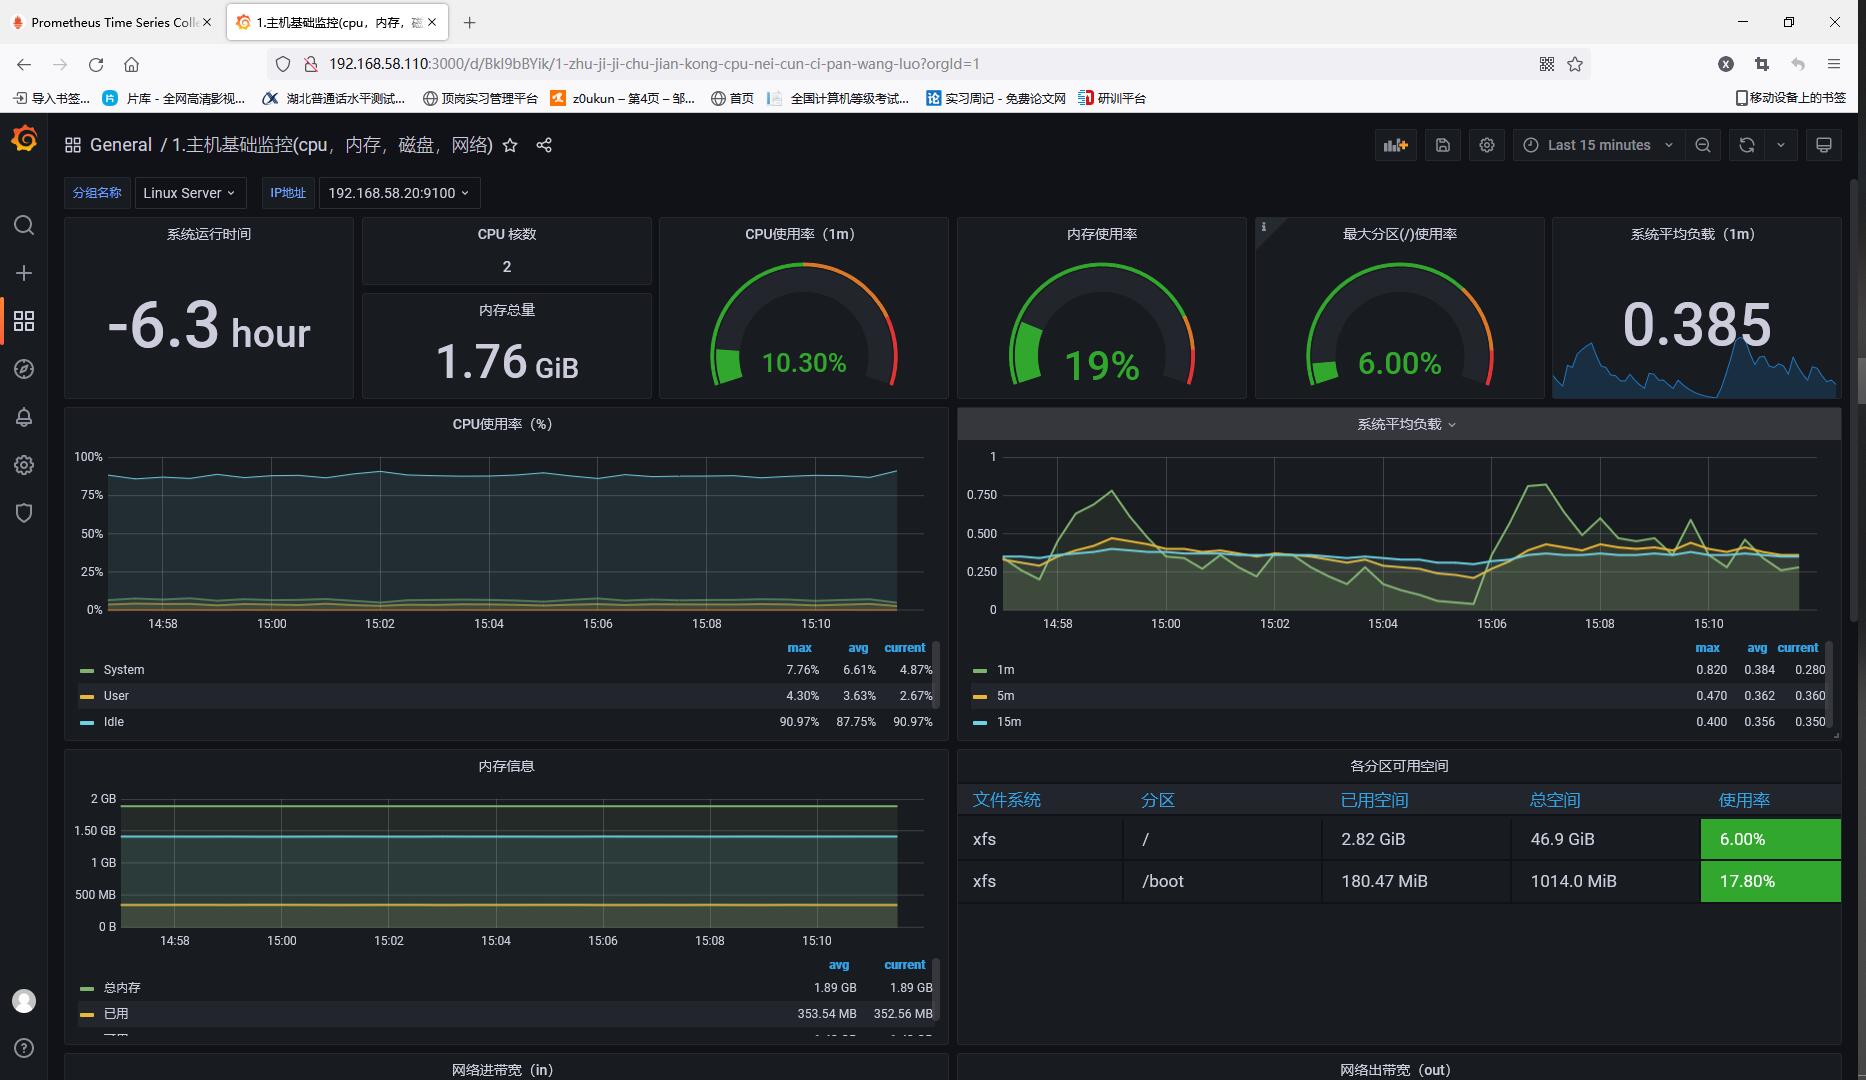
Task: Open the browser screenshot crop icon
Action: [x=1762, y=64]
